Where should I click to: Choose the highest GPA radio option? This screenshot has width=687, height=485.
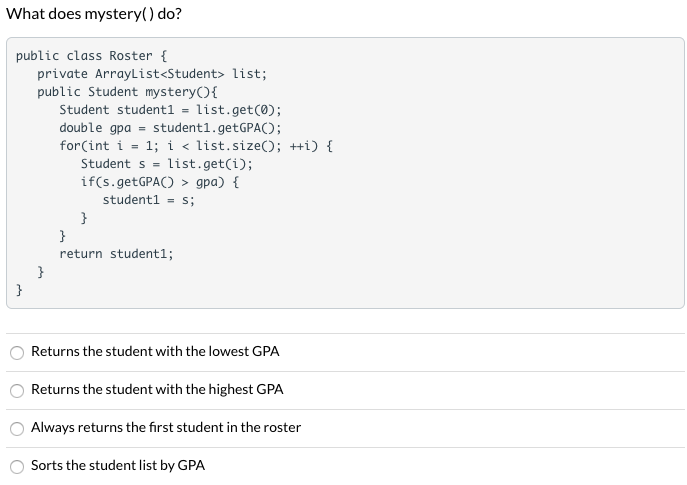point(17,391)
